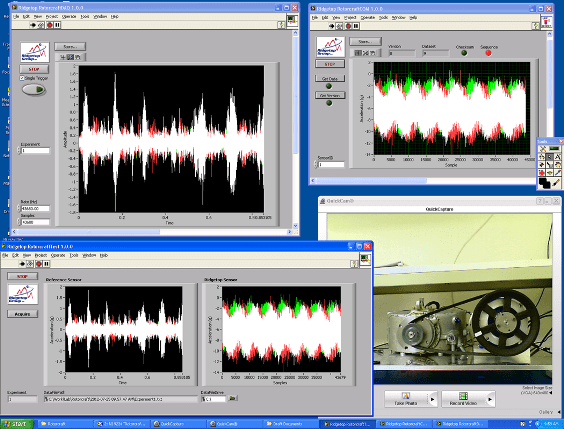
Task: Click the Pause icon in the RotorcraftDAQ toolbar
Action: tap(57, 25)
